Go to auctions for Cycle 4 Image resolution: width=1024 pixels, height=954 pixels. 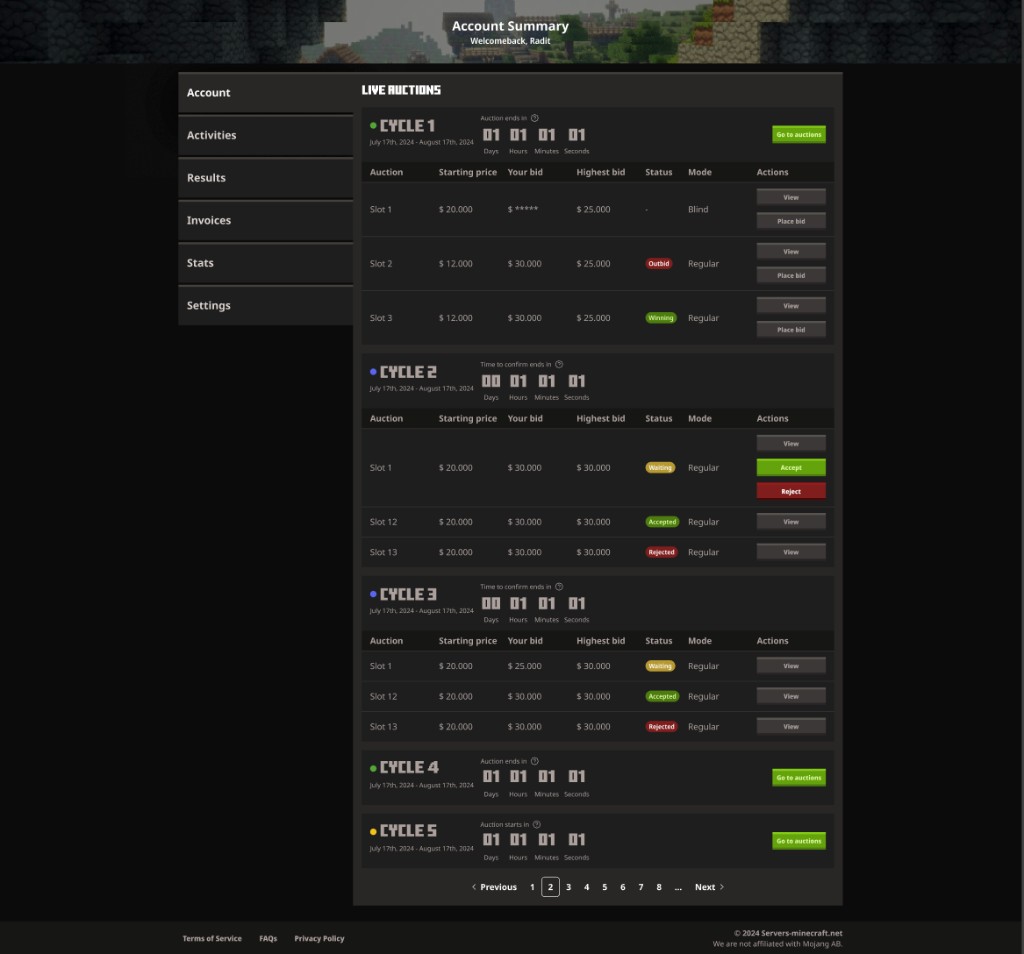tap(799, 778)
